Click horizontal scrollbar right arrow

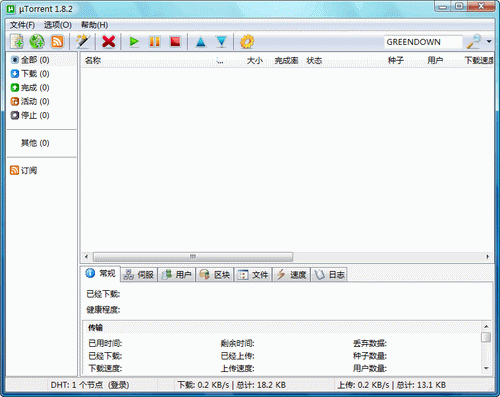click(488, 257)
